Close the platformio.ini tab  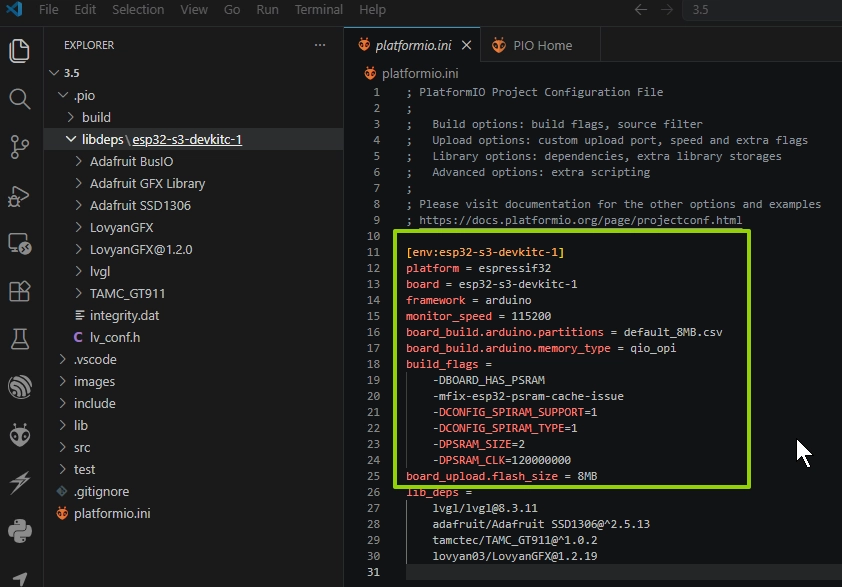(x=466, y=46)
